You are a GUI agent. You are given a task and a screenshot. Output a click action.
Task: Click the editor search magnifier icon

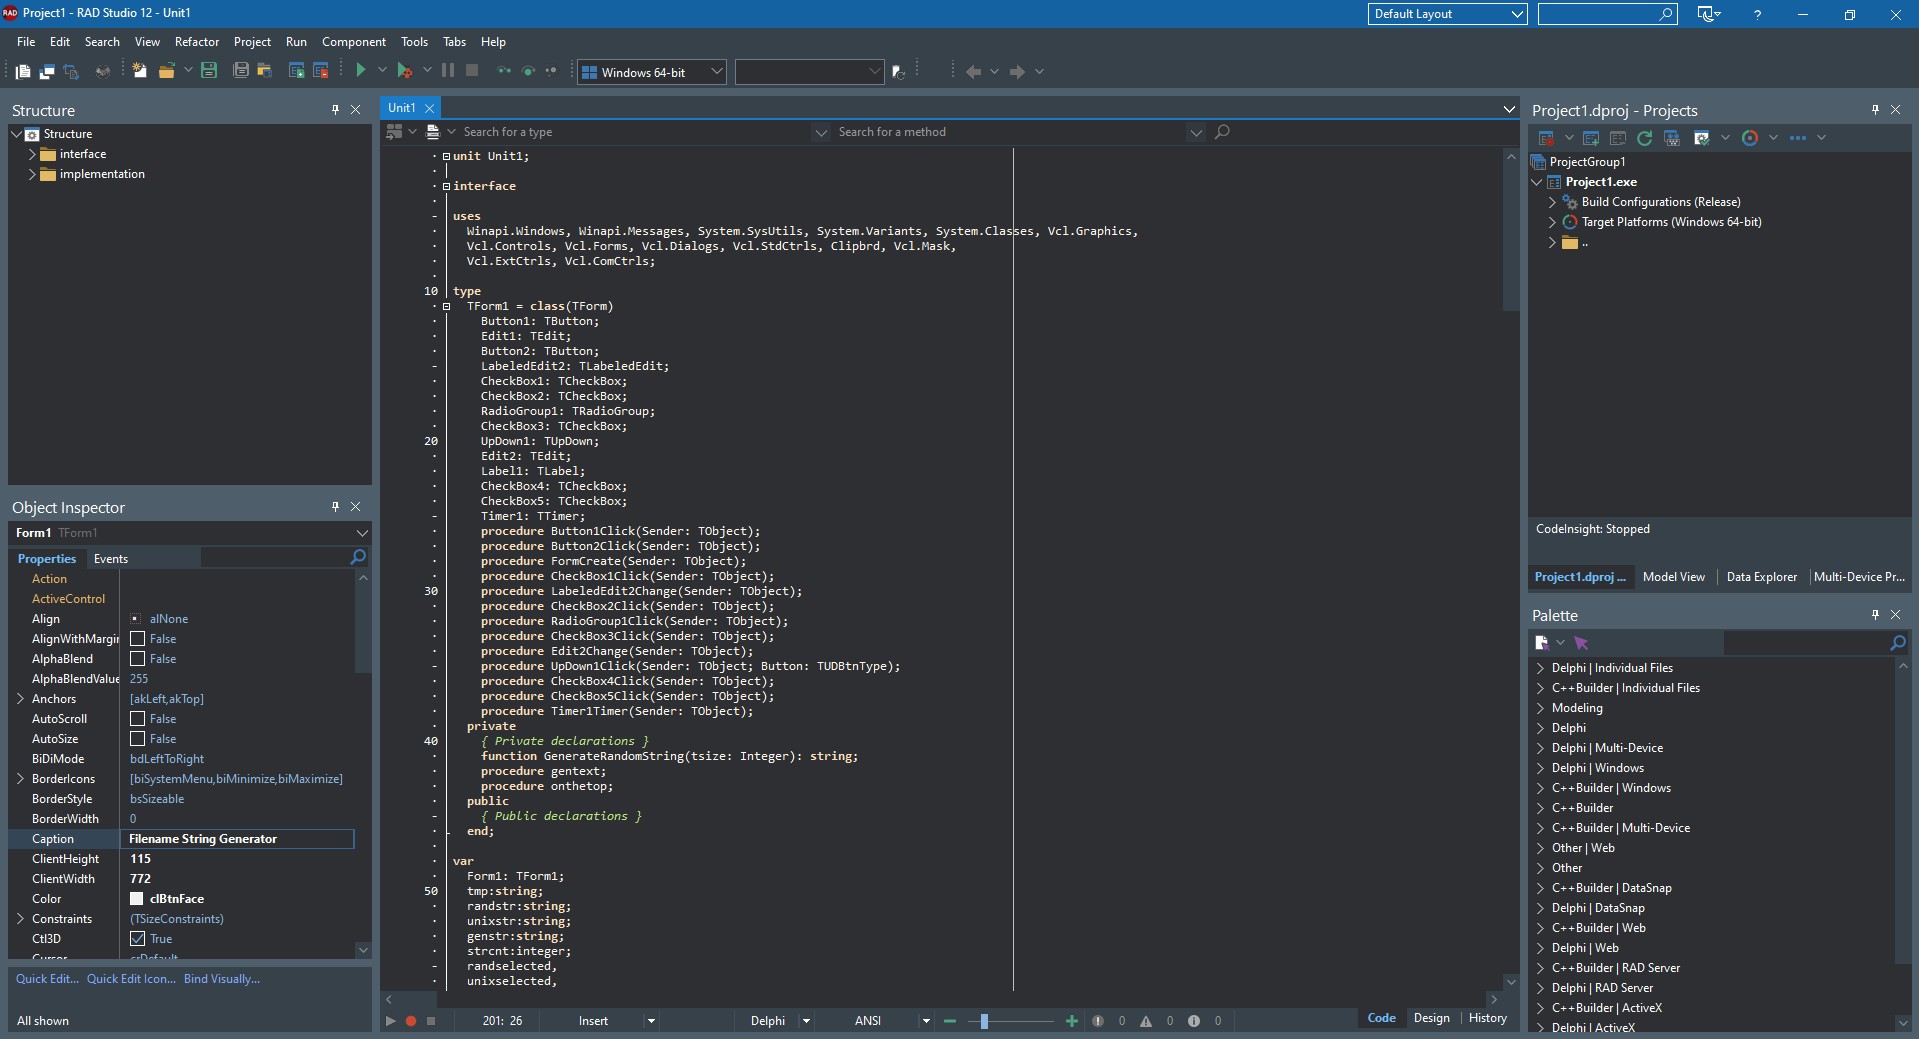(x=1222, y=132)
